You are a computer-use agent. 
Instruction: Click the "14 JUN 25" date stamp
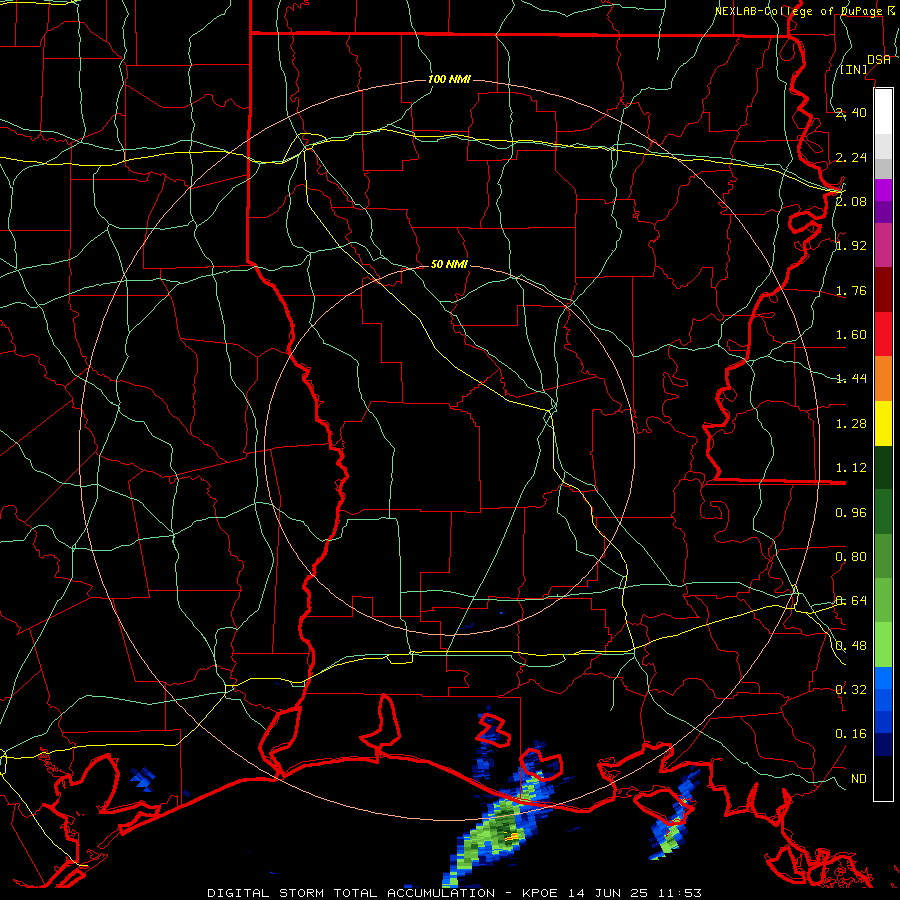610,893
